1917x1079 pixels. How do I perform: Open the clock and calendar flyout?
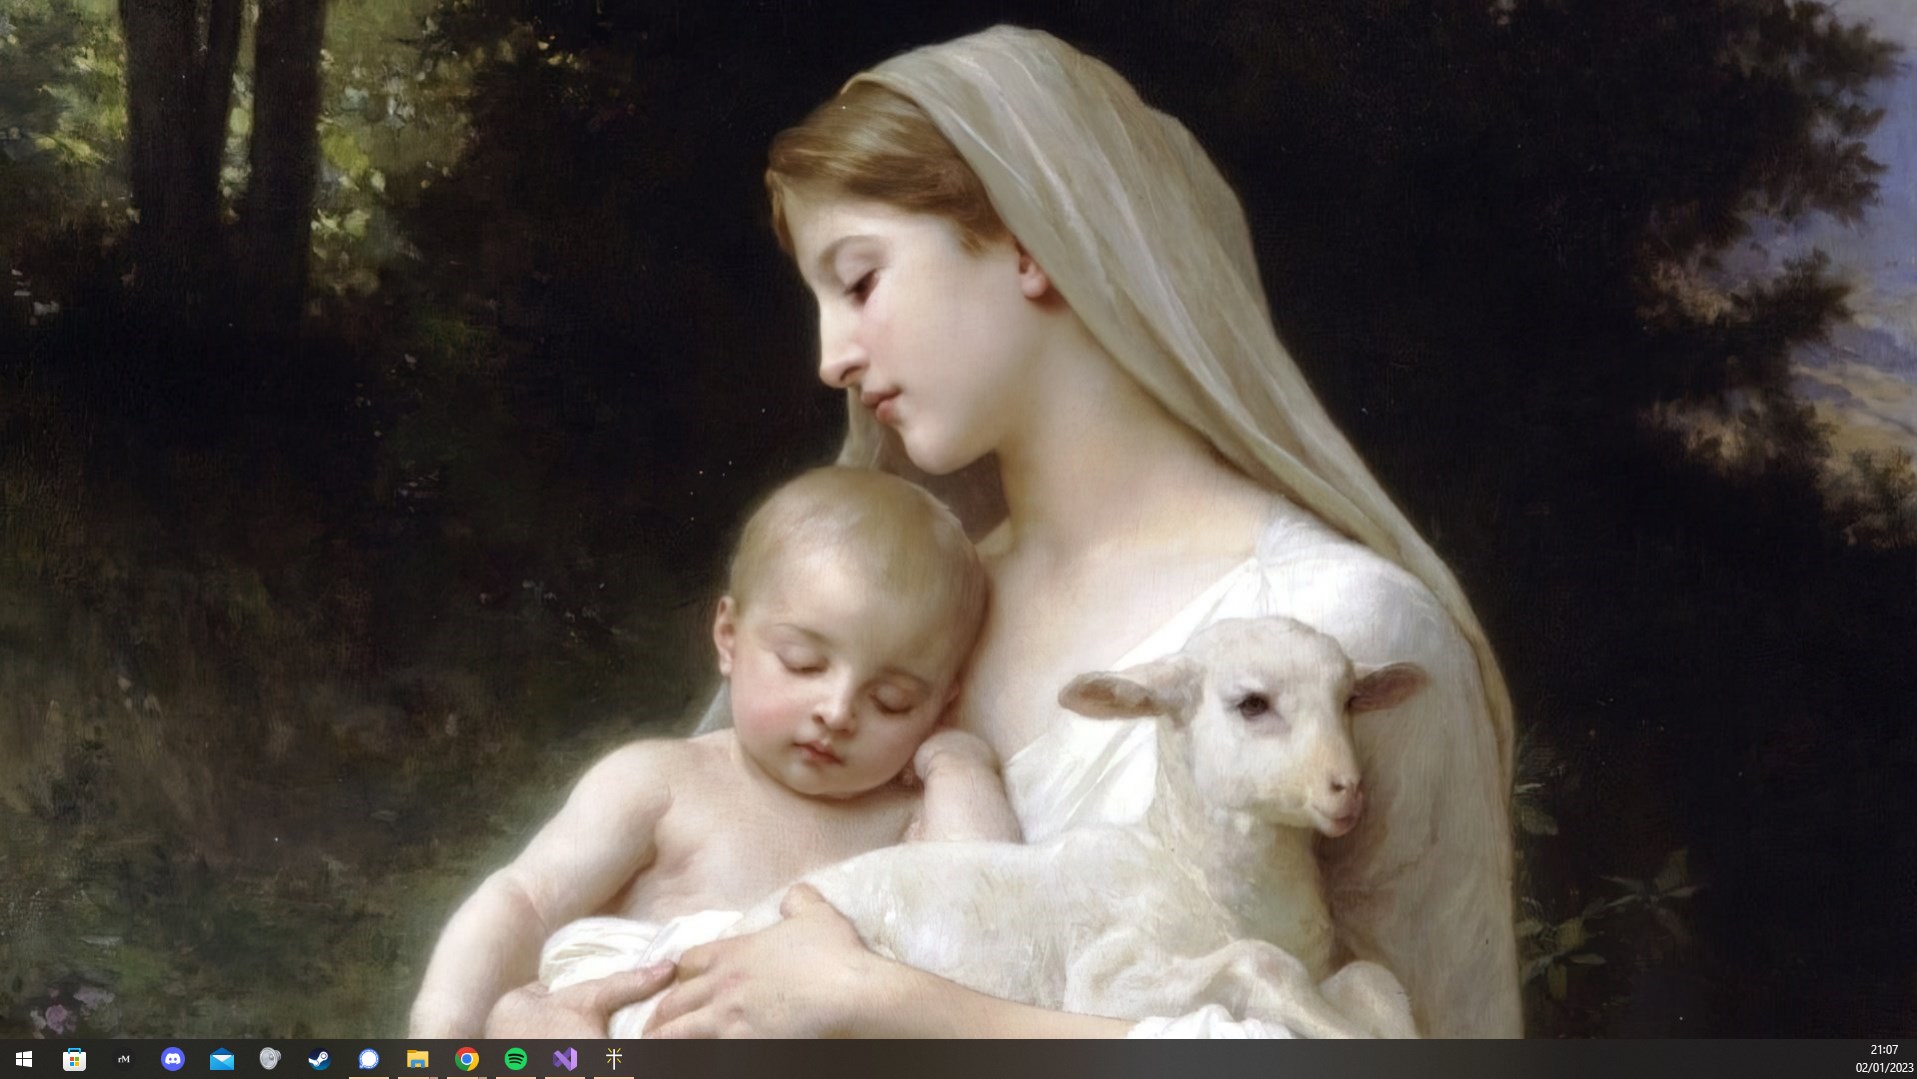pos(1884,1059)
